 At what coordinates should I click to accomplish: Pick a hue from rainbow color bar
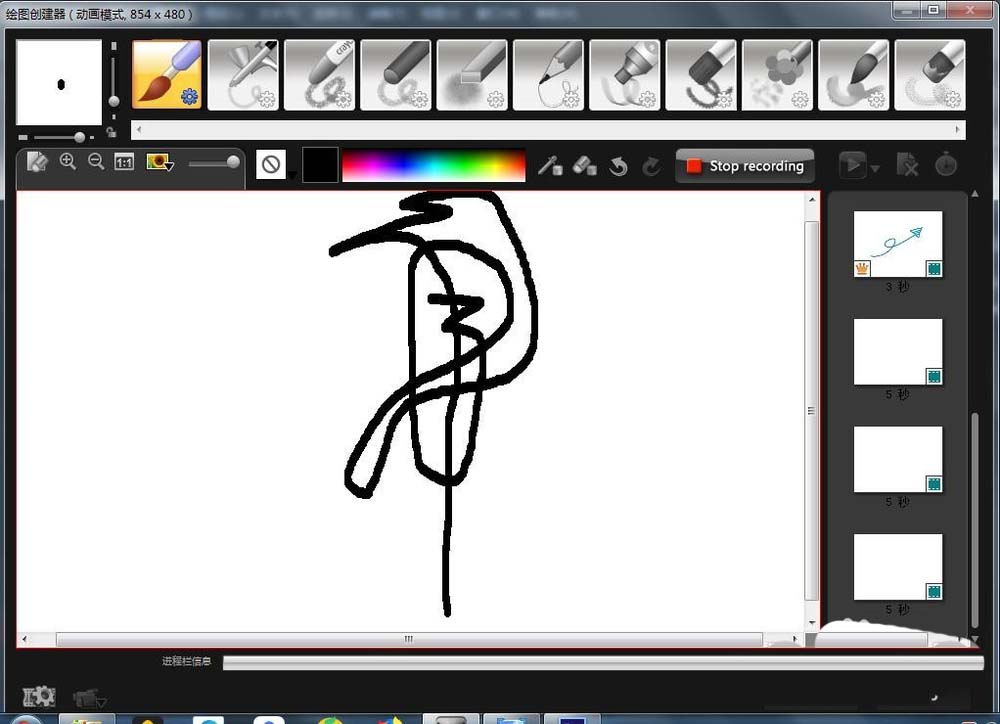click(434, 166)
